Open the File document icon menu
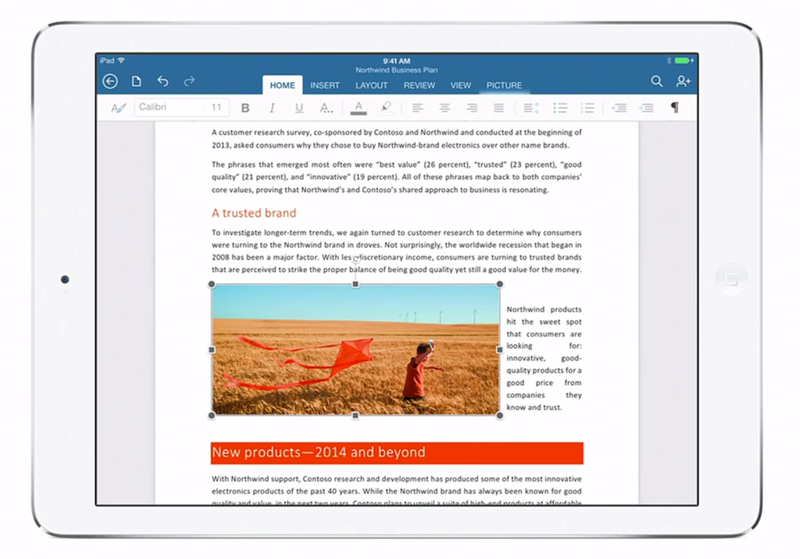 point(136,81)
